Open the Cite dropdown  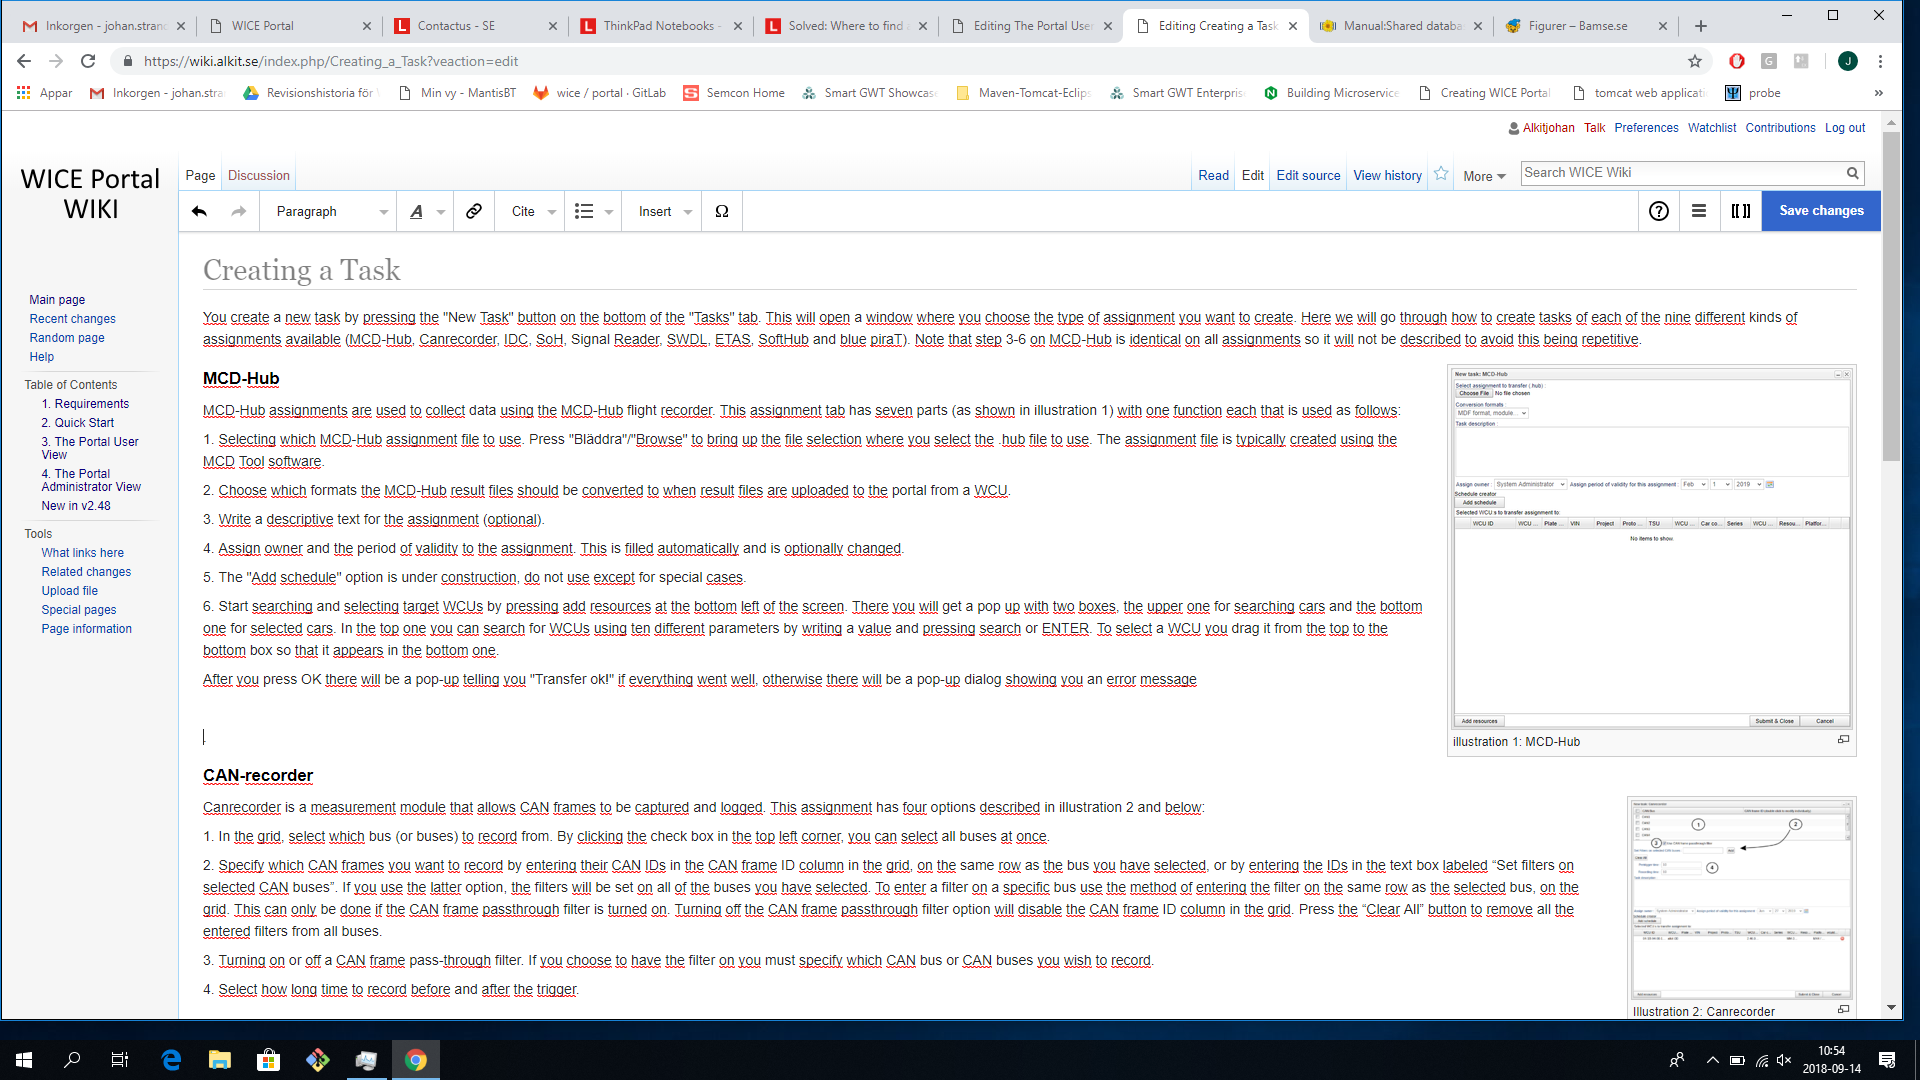[533, 211]
